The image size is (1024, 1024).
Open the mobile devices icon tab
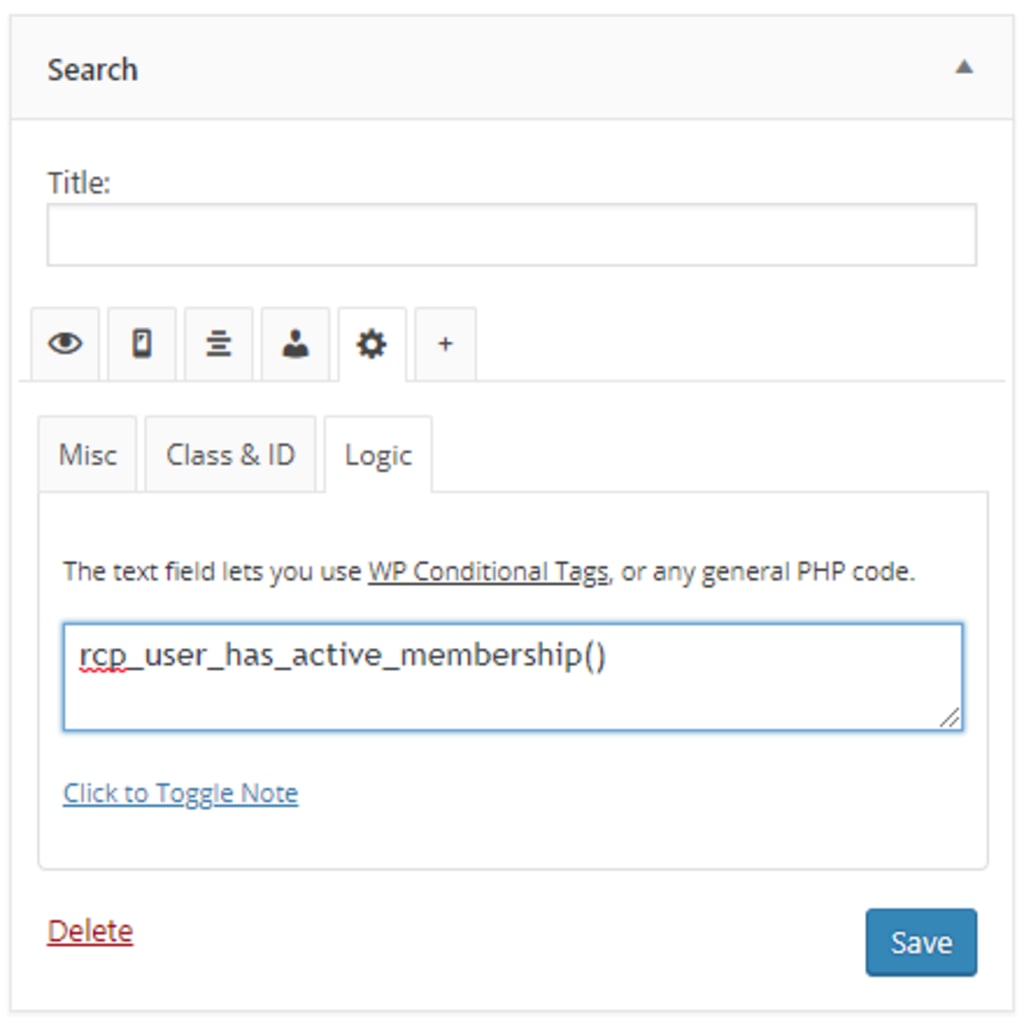coord(142,344)
